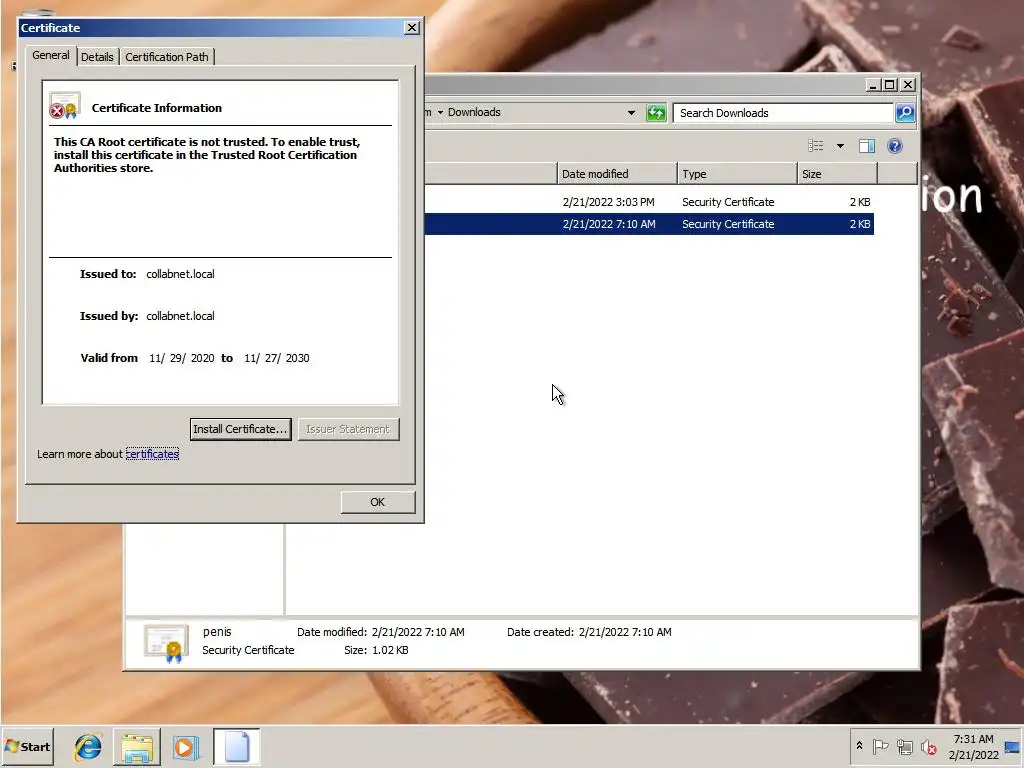The image size is (1024, 768).
Task: Click the certificate icon in details pane
Action: (x=166, y=643)
